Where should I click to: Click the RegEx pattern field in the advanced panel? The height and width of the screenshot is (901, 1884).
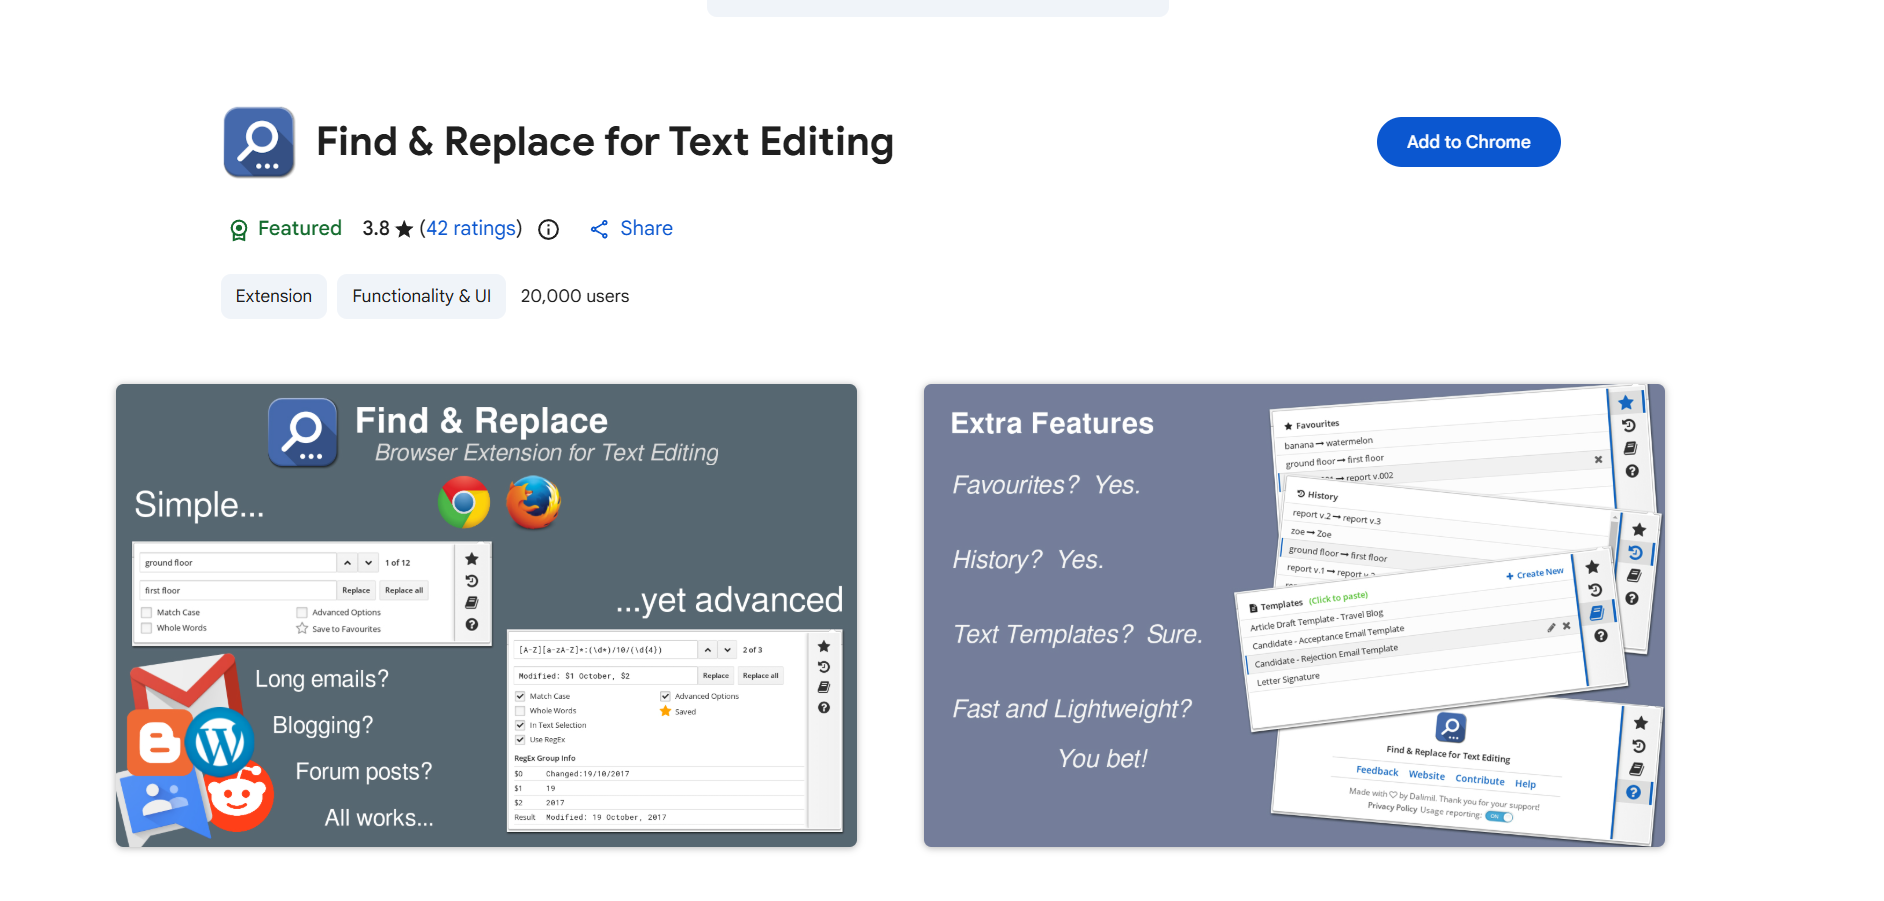click(x=605, y=650)
